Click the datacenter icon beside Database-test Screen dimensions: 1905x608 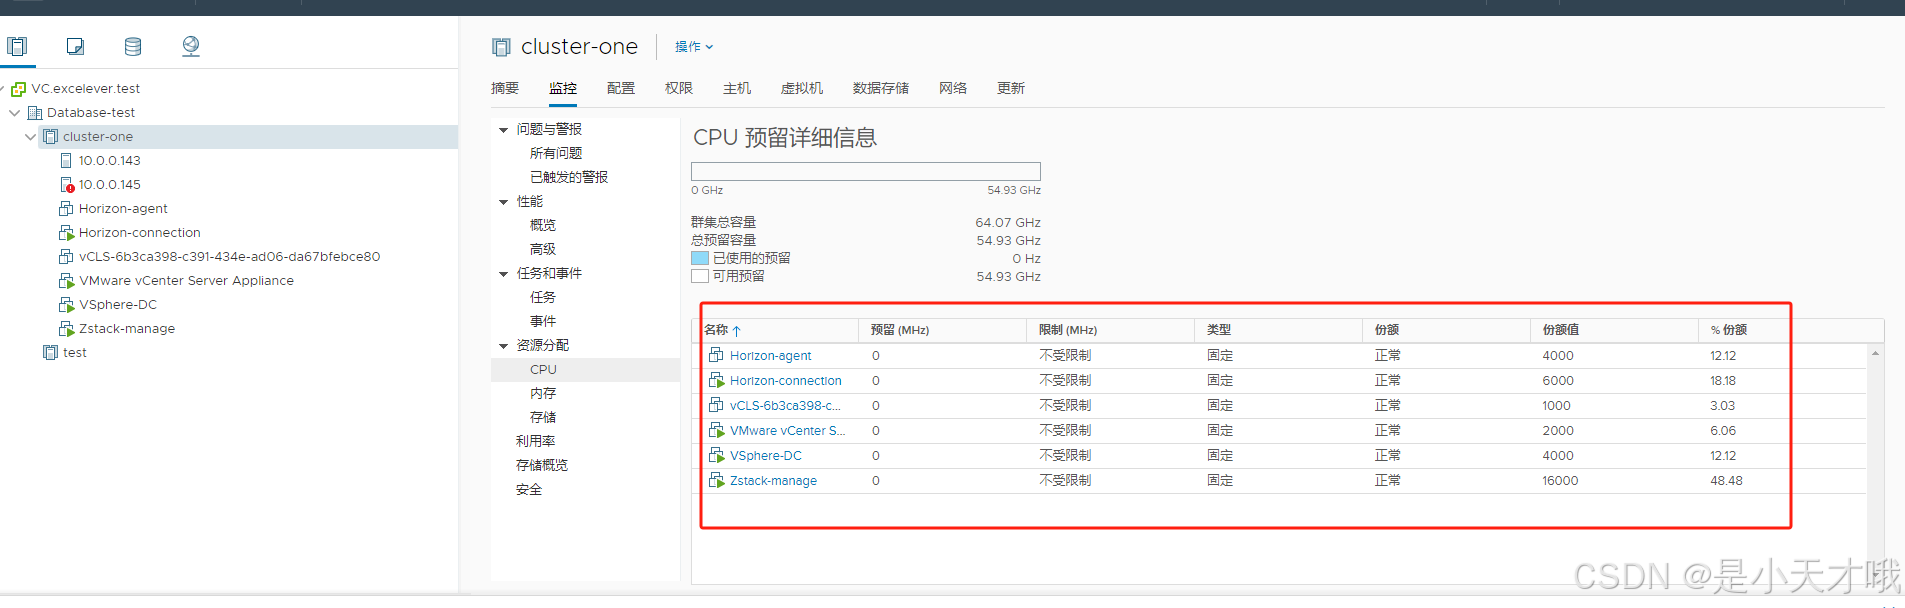click(35, 113)
